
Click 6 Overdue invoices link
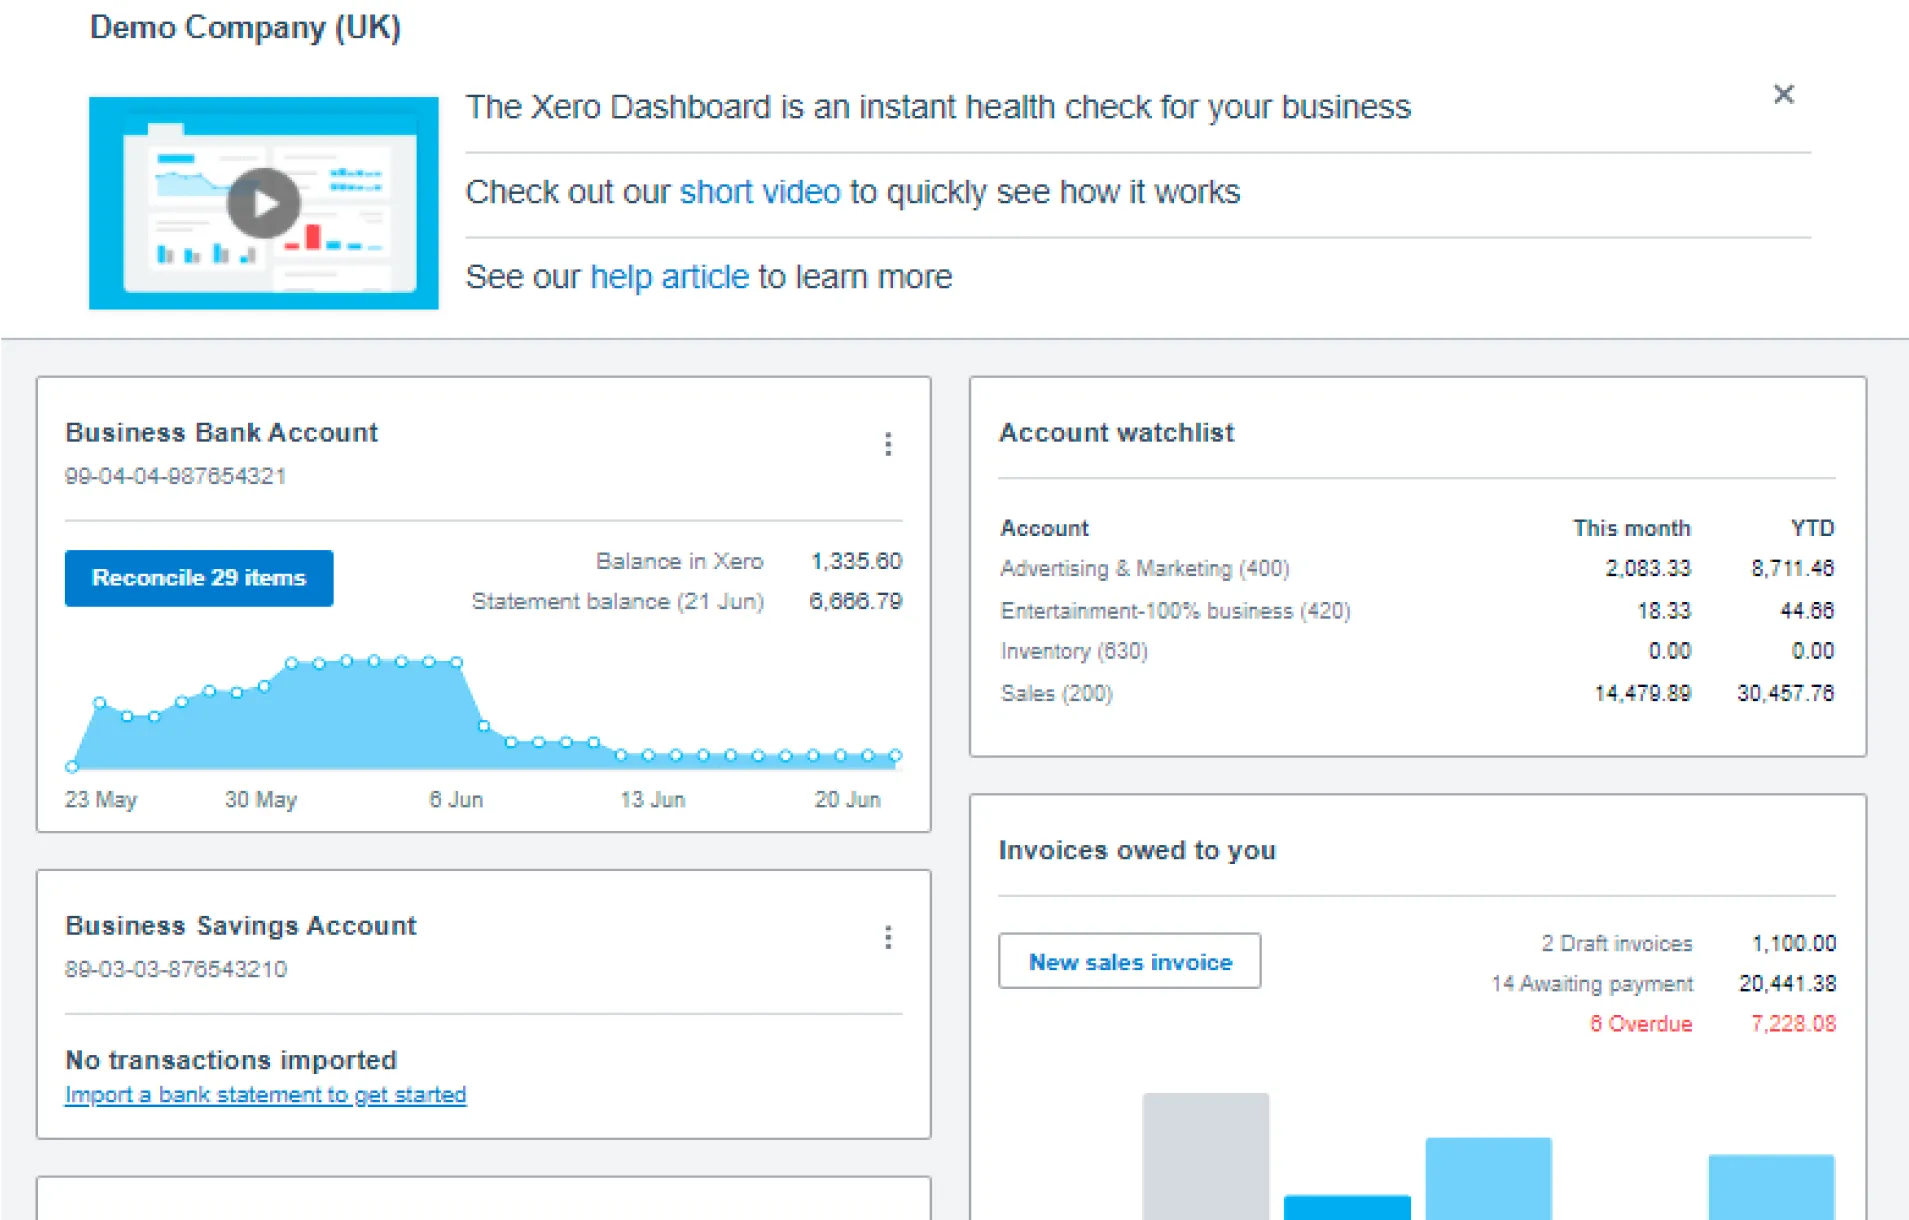1641,1023
